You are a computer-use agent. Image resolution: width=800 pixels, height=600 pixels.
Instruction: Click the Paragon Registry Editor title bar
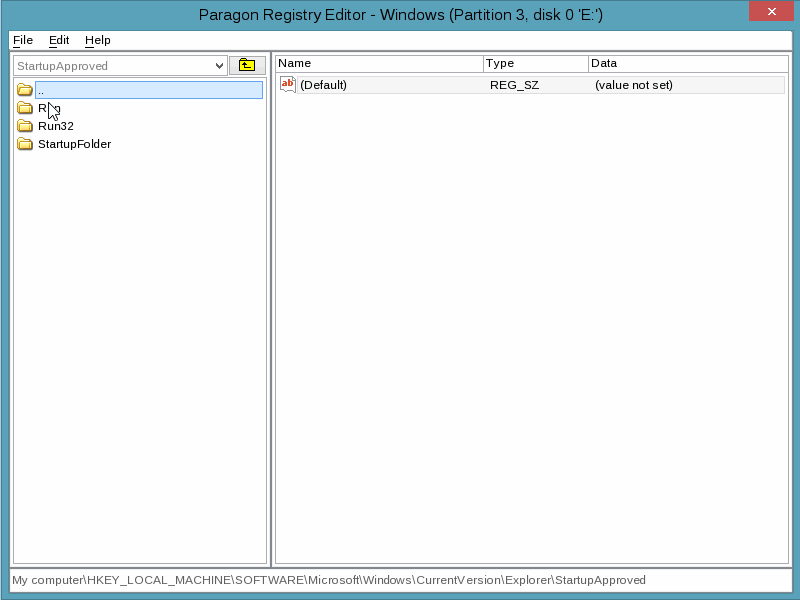pyautogui.click(x=401, y=14)
